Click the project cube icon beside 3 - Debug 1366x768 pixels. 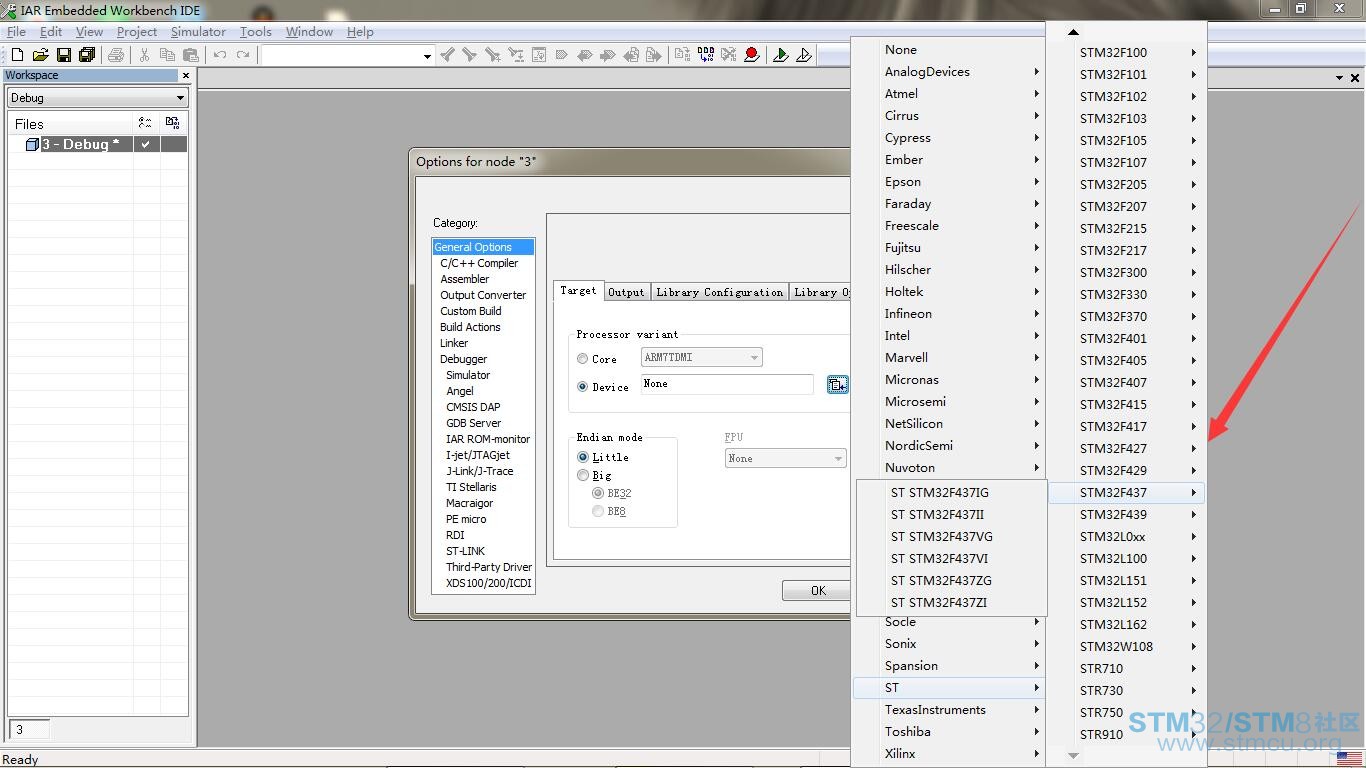pyautogui.click(x=32, y=144)
